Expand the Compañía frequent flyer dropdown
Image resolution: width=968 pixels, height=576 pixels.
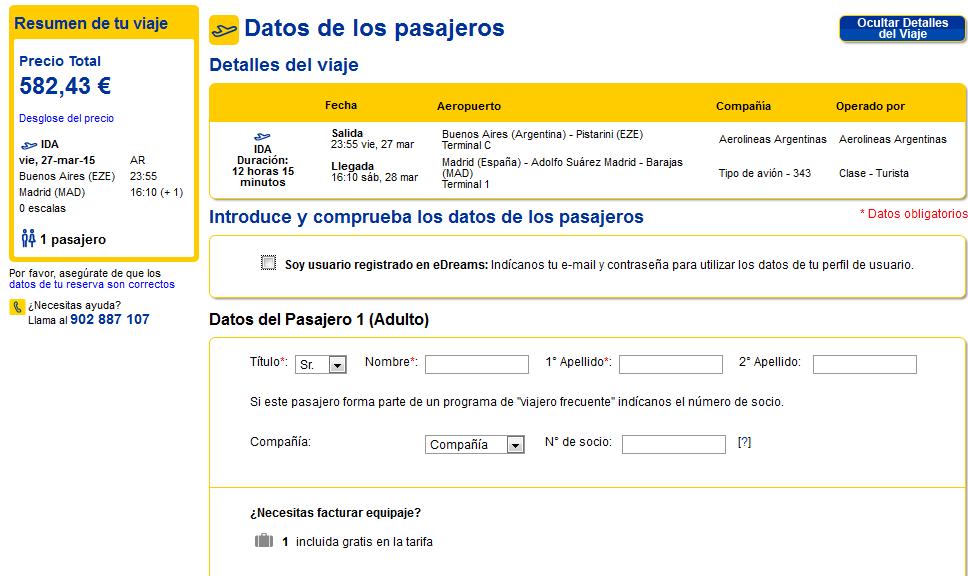coord(474,445)
